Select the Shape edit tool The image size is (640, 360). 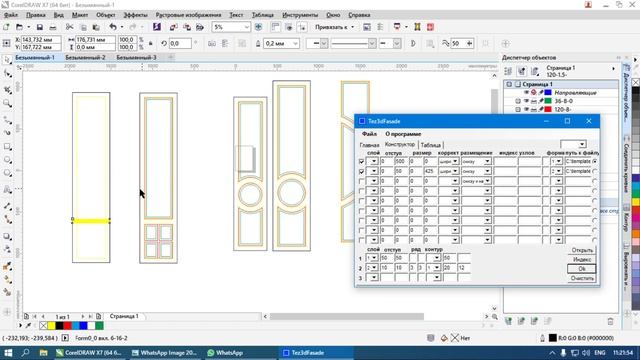[7, 74]
